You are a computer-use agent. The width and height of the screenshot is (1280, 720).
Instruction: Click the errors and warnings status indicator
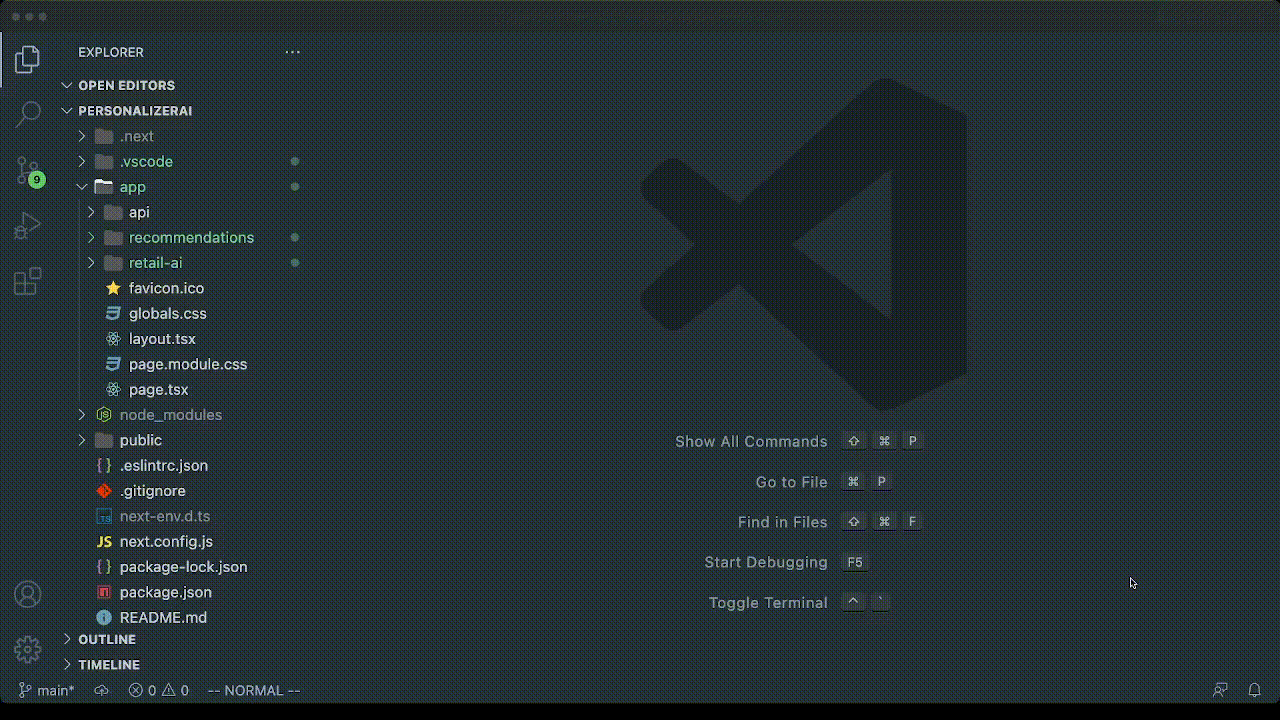tap(158, 690)
